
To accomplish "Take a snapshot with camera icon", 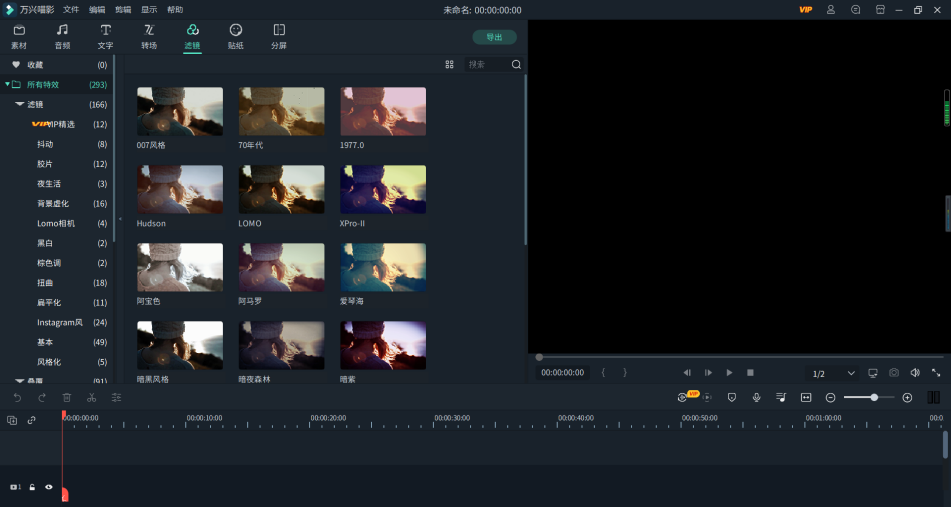I will (x=894, y=373).
